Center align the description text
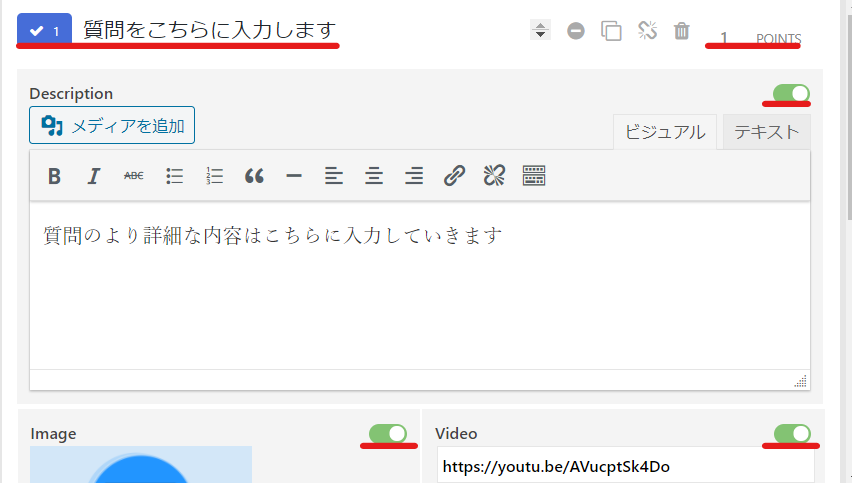The image size is (852, 483). (x=374, y=176)
